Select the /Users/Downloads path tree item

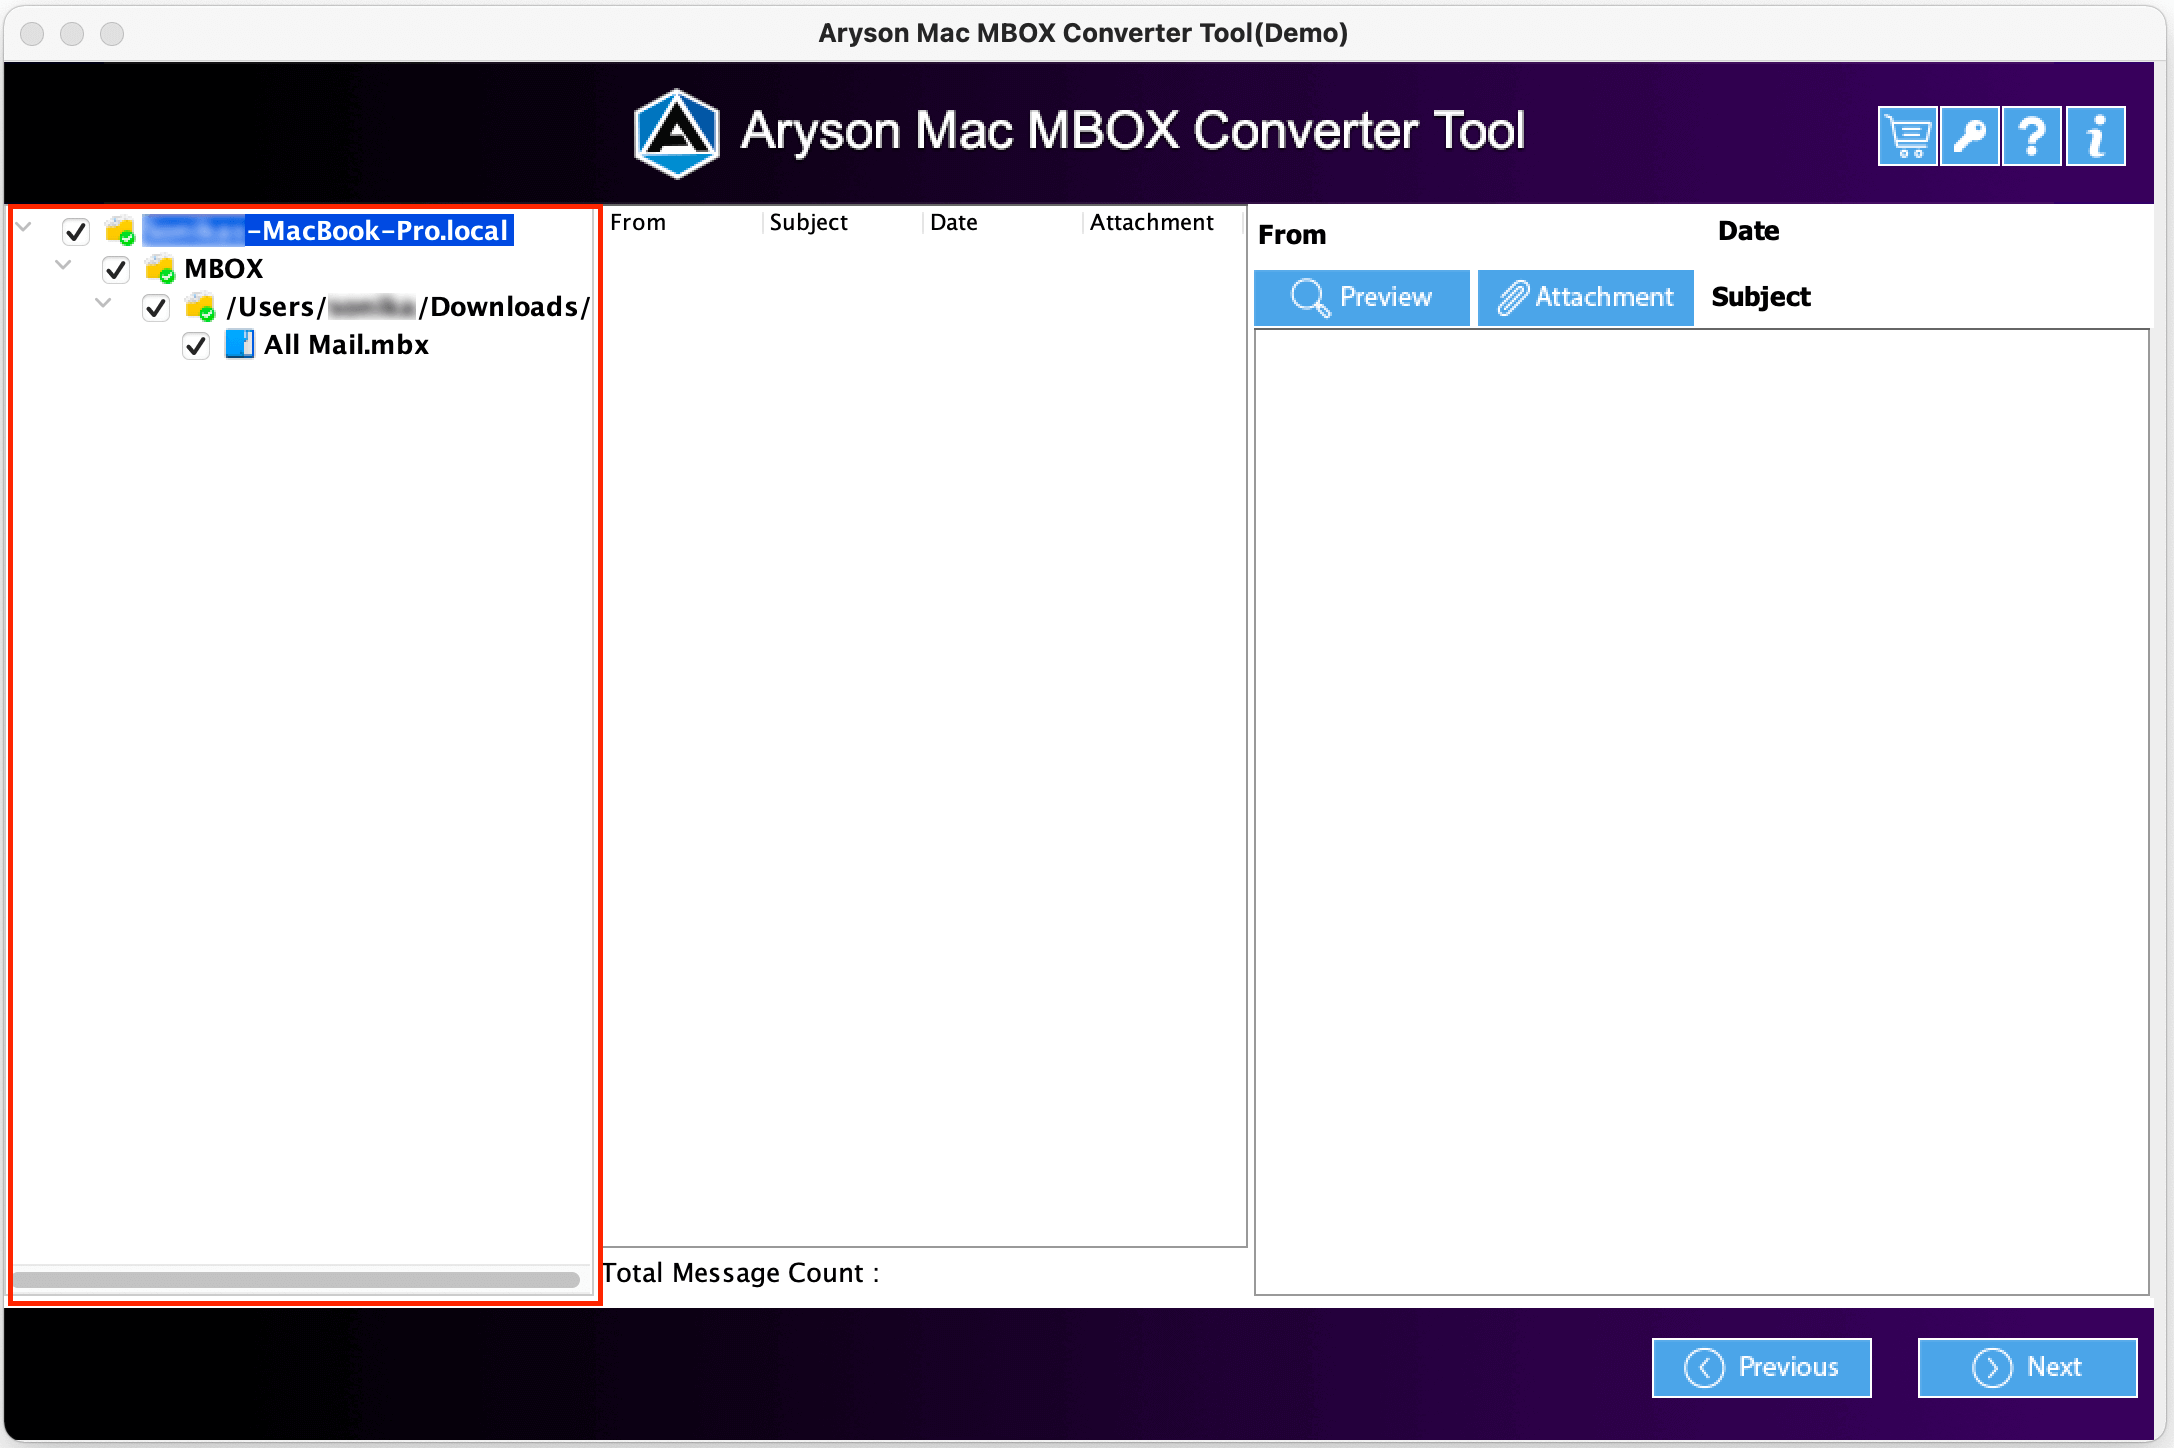click(408, 307)
